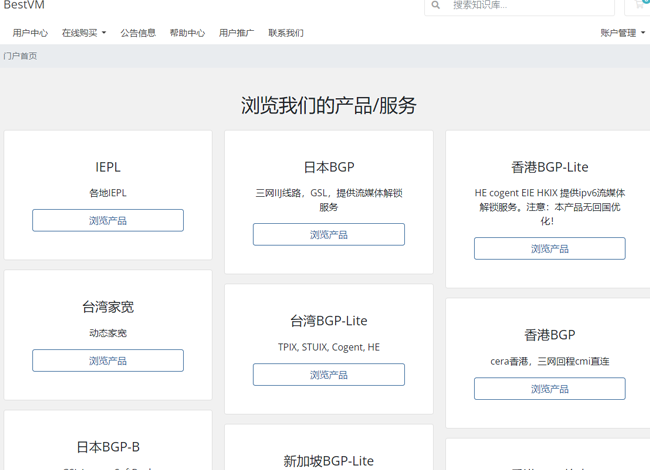Open the 联系我们 contact page
650x470 pixels.
point(286,33)
